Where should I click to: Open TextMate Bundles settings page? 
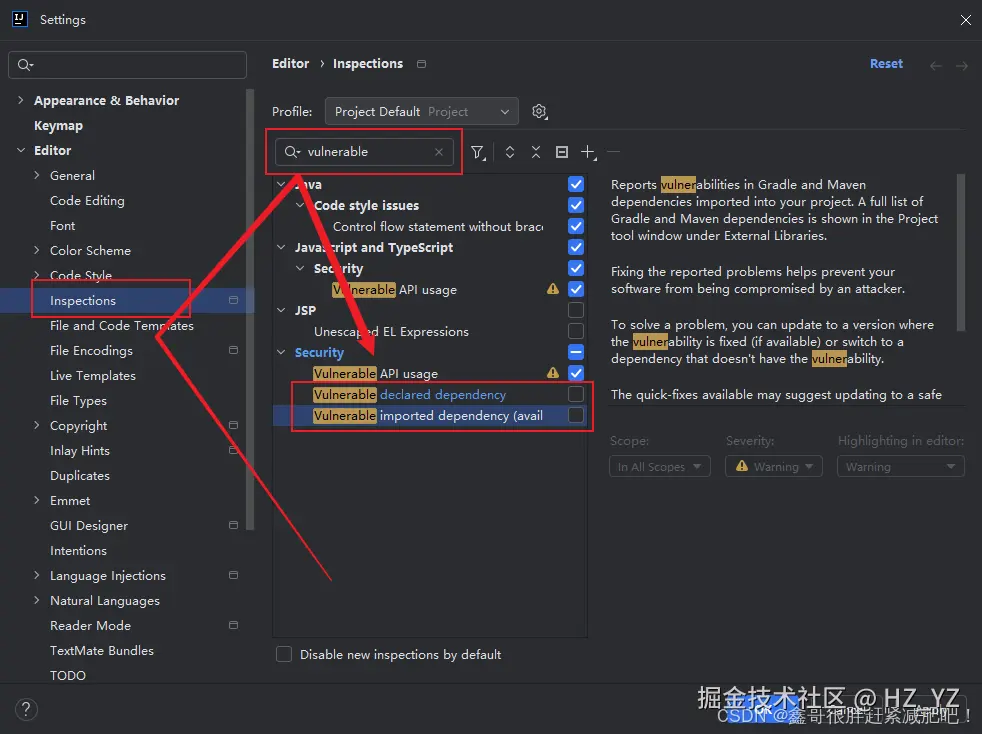click(101, 651)
